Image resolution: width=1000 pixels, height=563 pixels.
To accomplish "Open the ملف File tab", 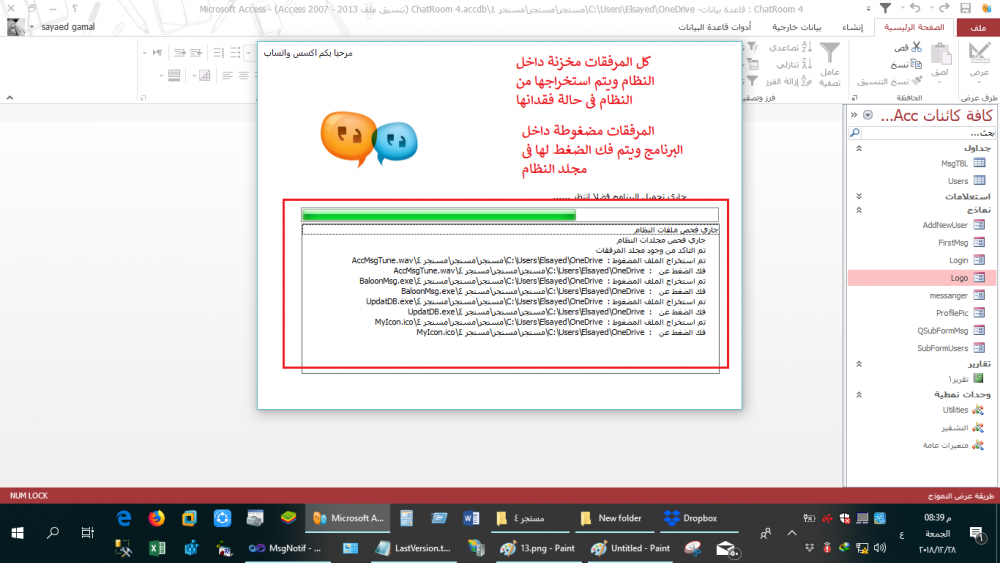I will click(978, 27).
